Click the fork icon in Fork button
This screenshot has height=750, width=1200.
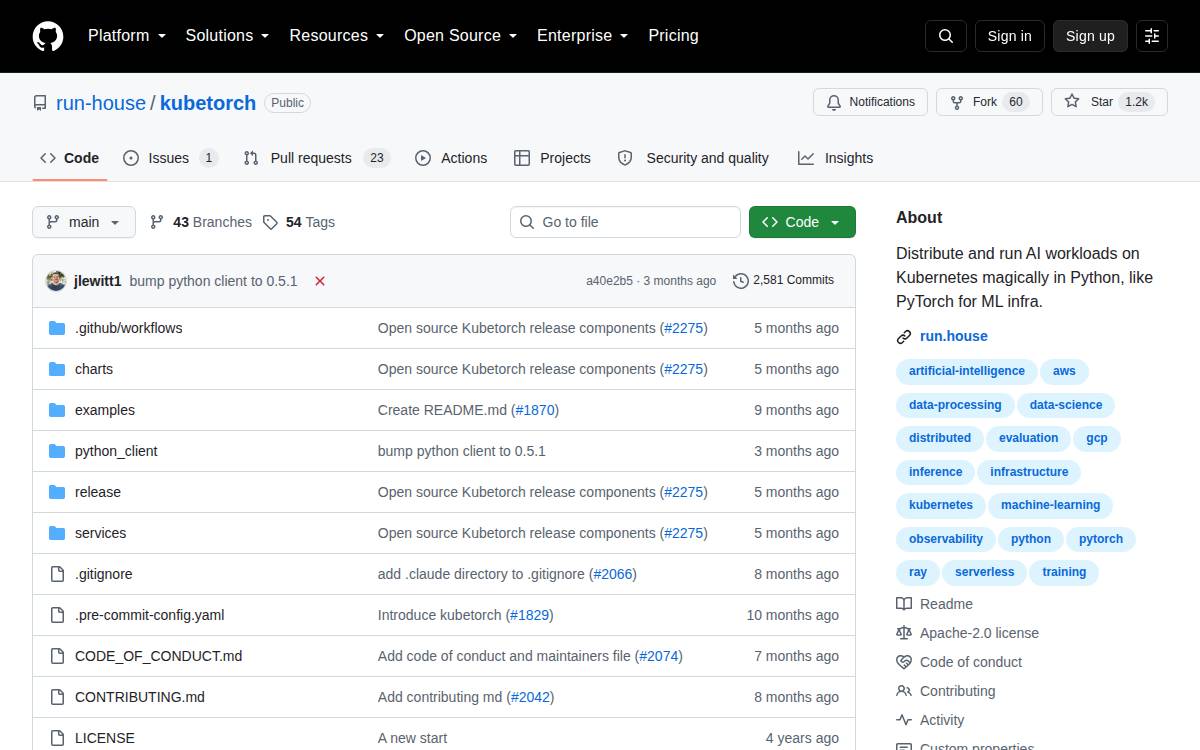click(x=957, y=102)
